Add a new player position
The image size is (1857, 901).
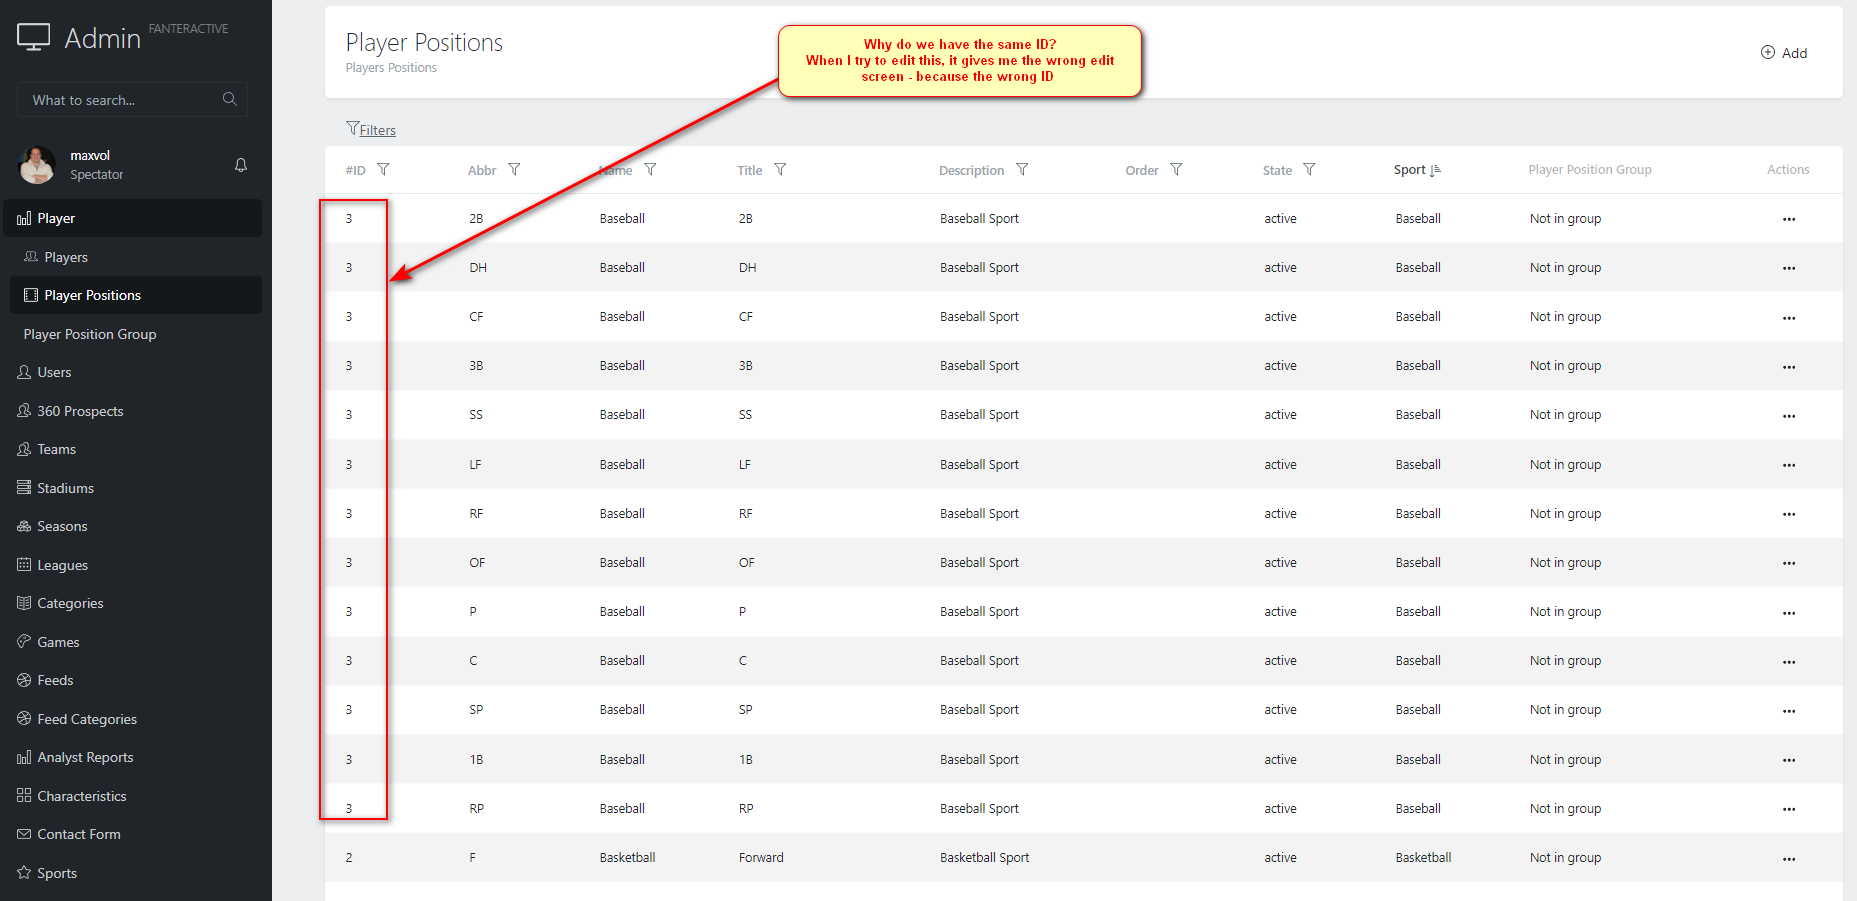tap(1784, 53)
